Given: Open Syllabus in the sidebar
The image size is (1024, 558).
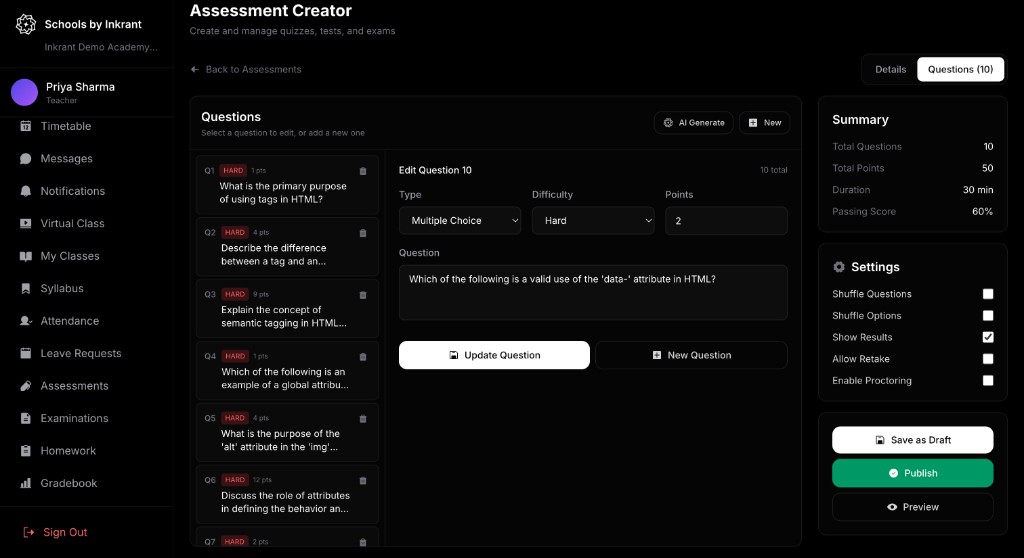Looking at the screenshot, I should (62, 288).
